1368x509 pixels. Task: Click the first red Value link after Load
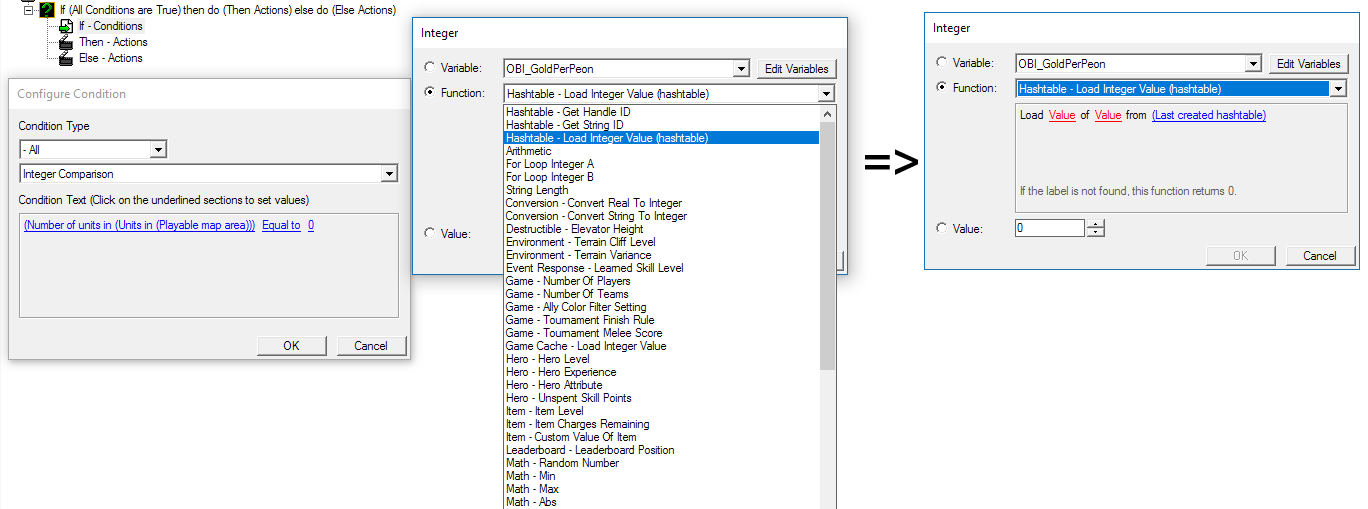click(x=1062, y=115)
